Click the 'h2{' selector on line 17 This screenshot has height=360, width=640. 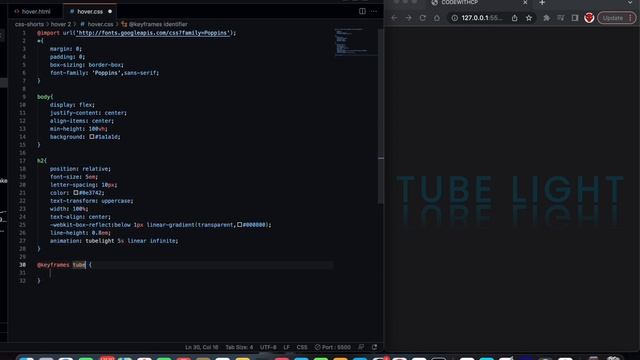click(x=42, y=161)
